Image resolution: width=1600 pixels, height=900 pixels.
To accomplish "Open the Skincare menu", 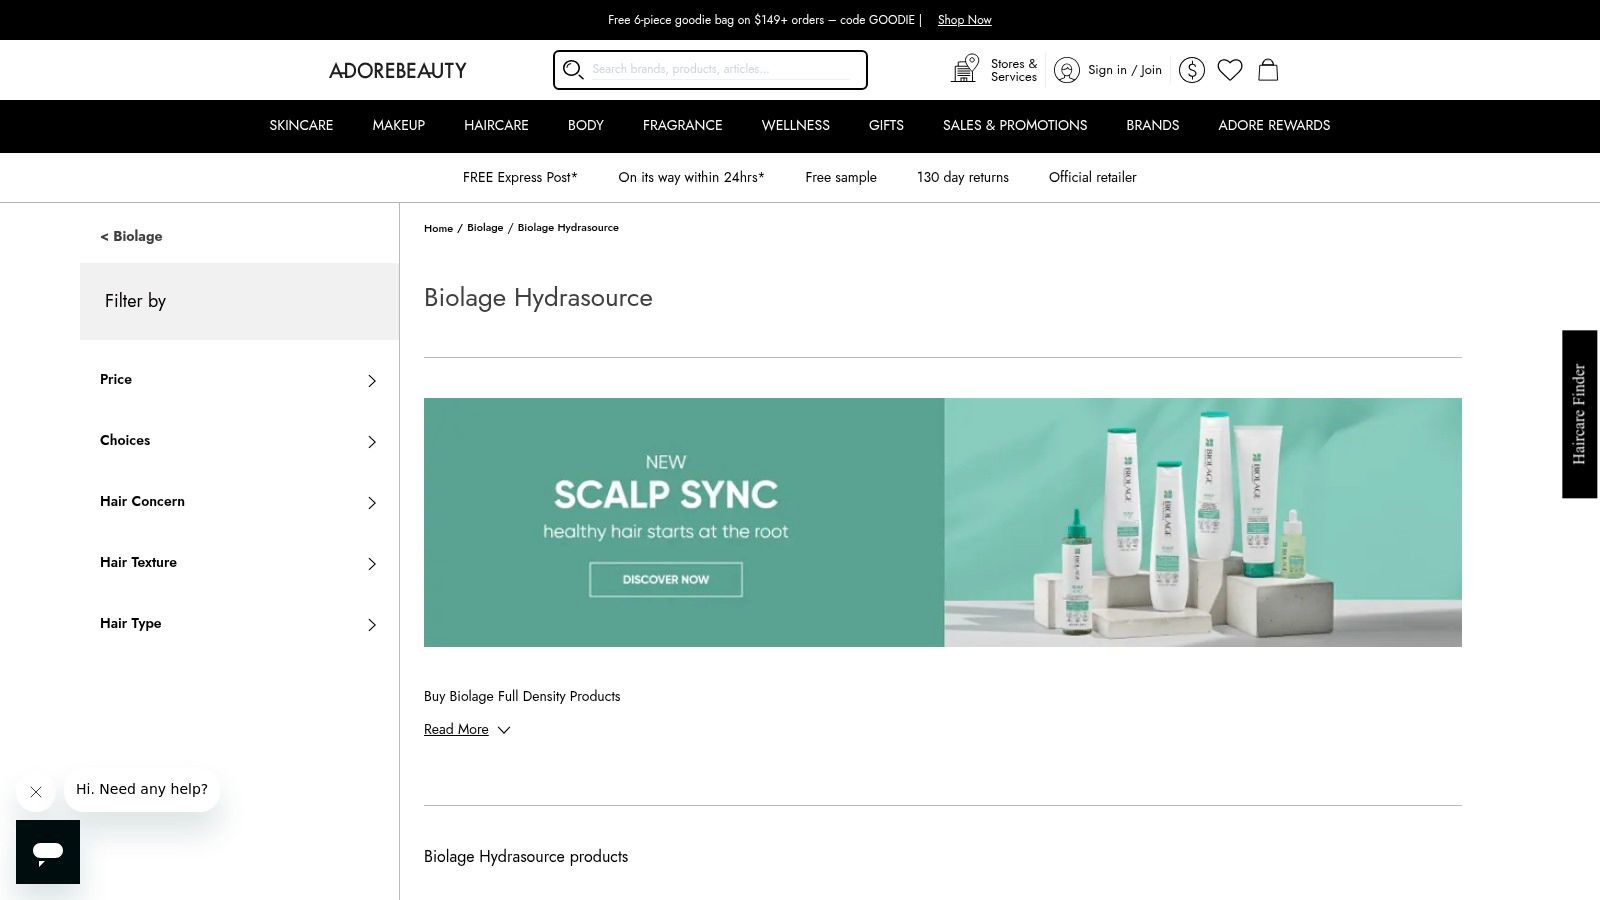I will (x=301, y=125).
